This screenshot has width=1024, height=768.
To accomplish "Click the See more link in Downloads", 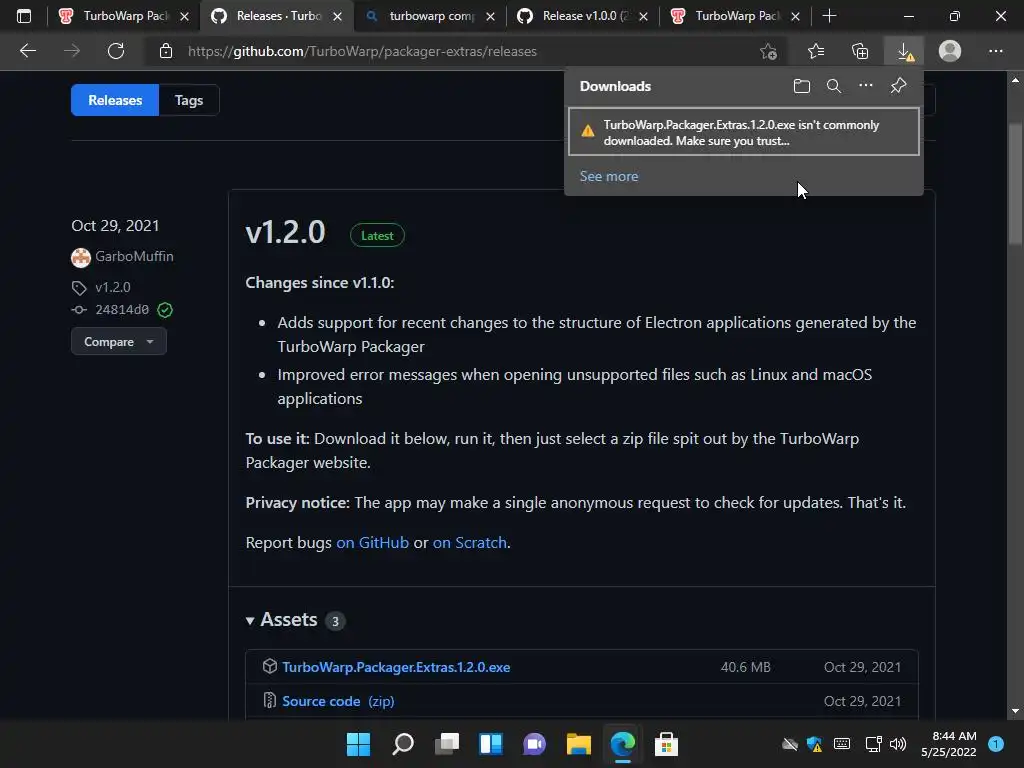I will click(609, 176).
